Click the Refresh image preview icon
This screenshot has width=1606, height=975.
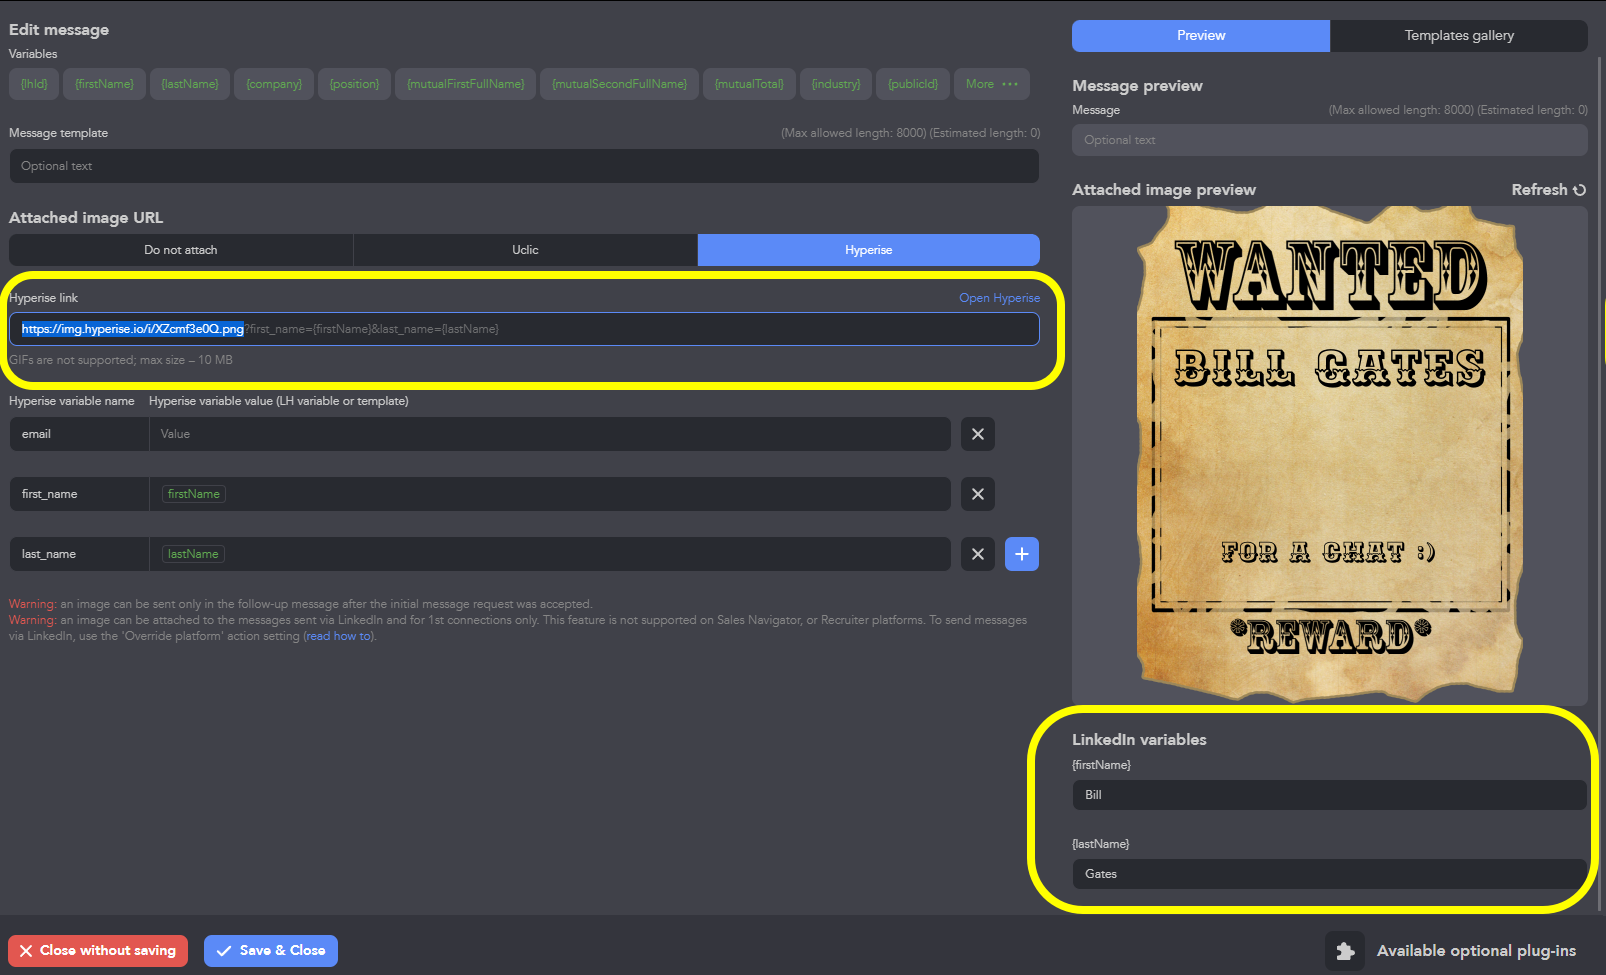pos(1579,190)
